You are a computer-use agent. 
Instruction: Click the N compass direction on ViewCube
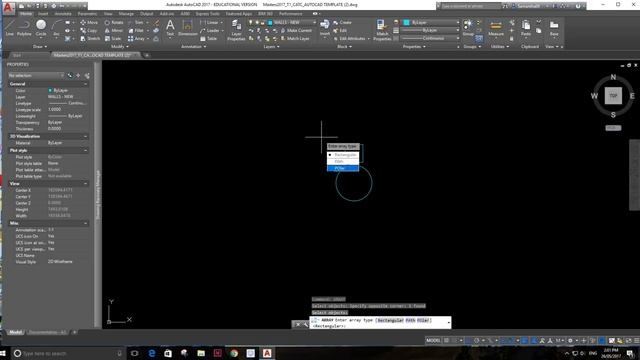point(613,77)
